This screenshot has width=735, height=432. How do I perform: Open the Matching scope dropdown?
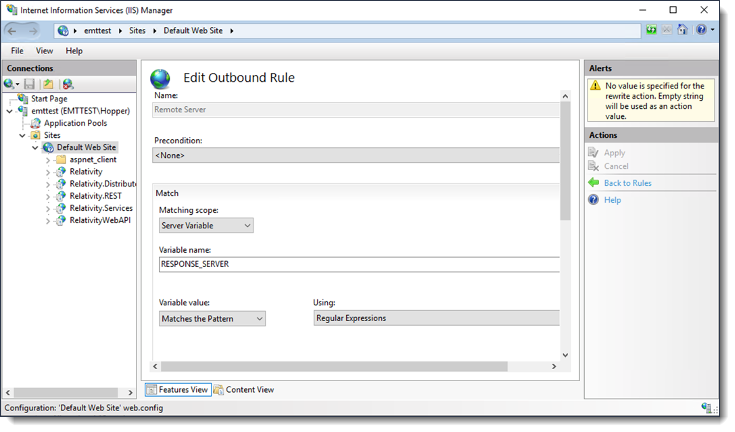click(x=206, y=225)
